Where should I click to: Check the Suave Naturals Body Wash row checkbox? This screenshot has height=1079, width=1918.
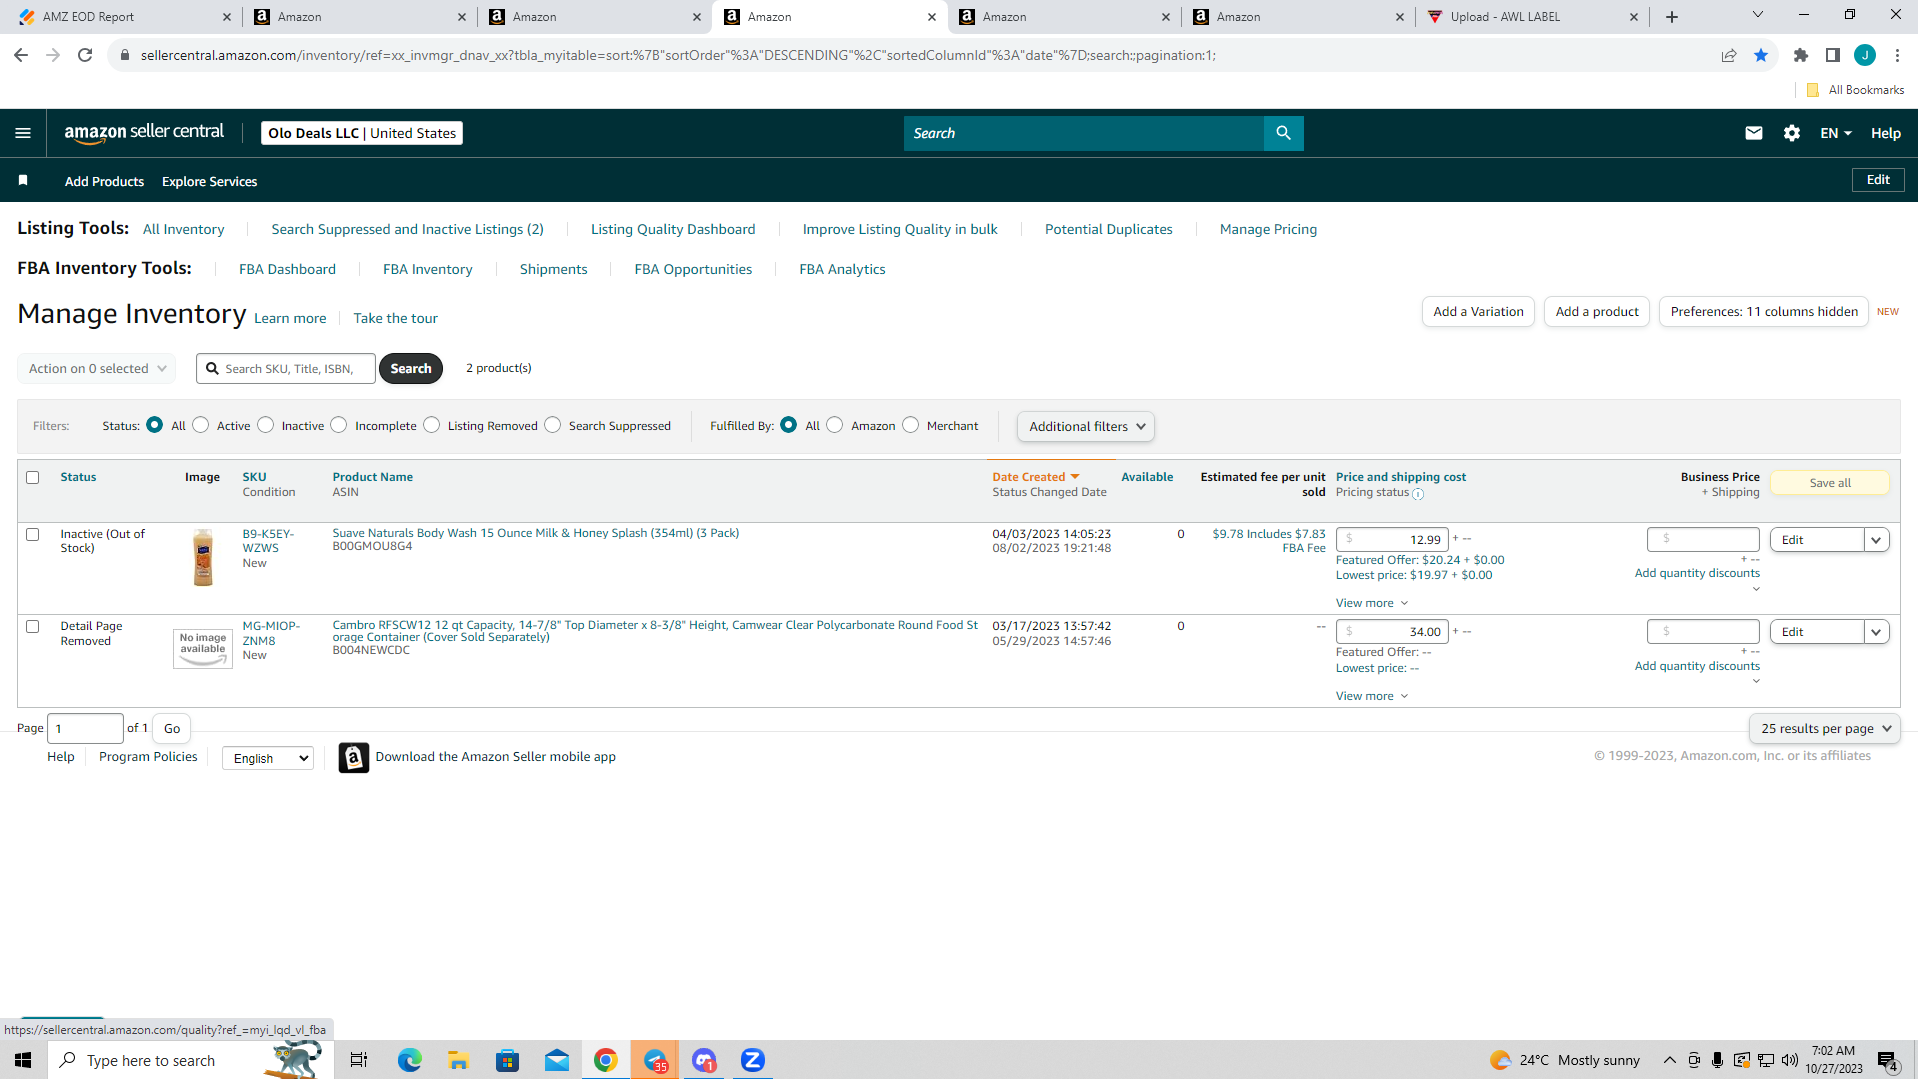click(x=33, y=535)
